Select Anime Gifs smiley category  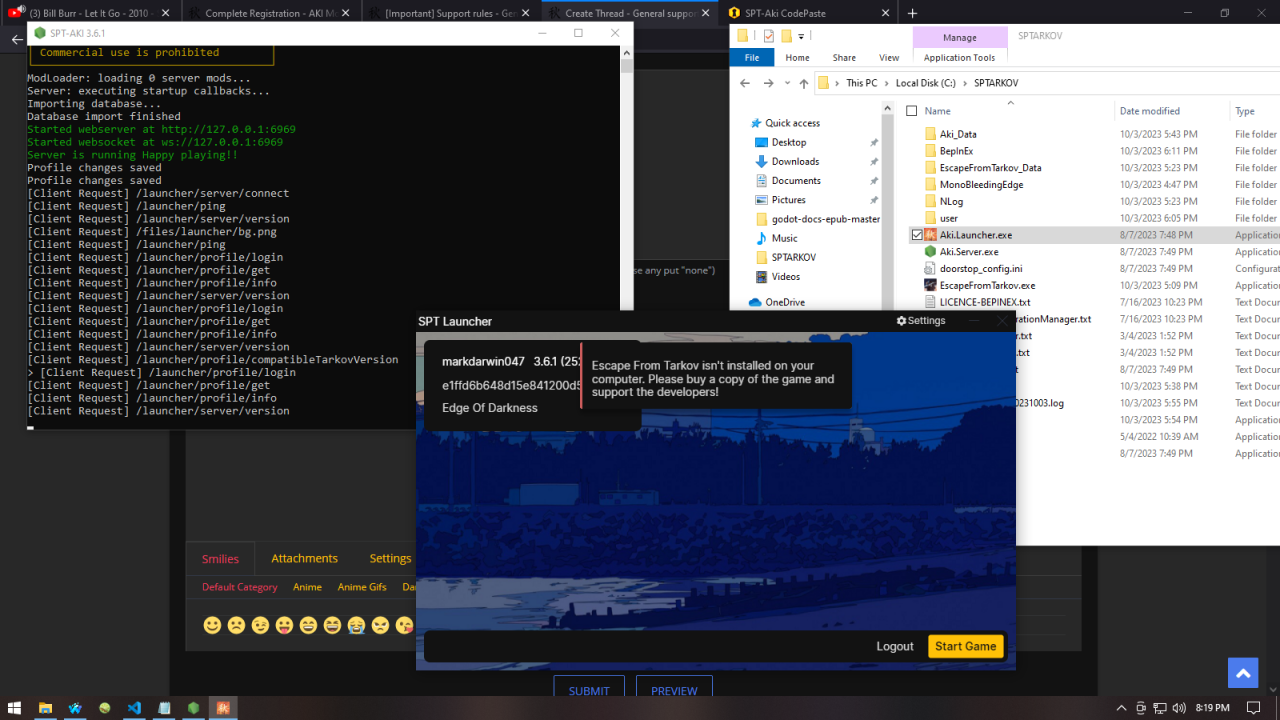click(x=362, y=587)
